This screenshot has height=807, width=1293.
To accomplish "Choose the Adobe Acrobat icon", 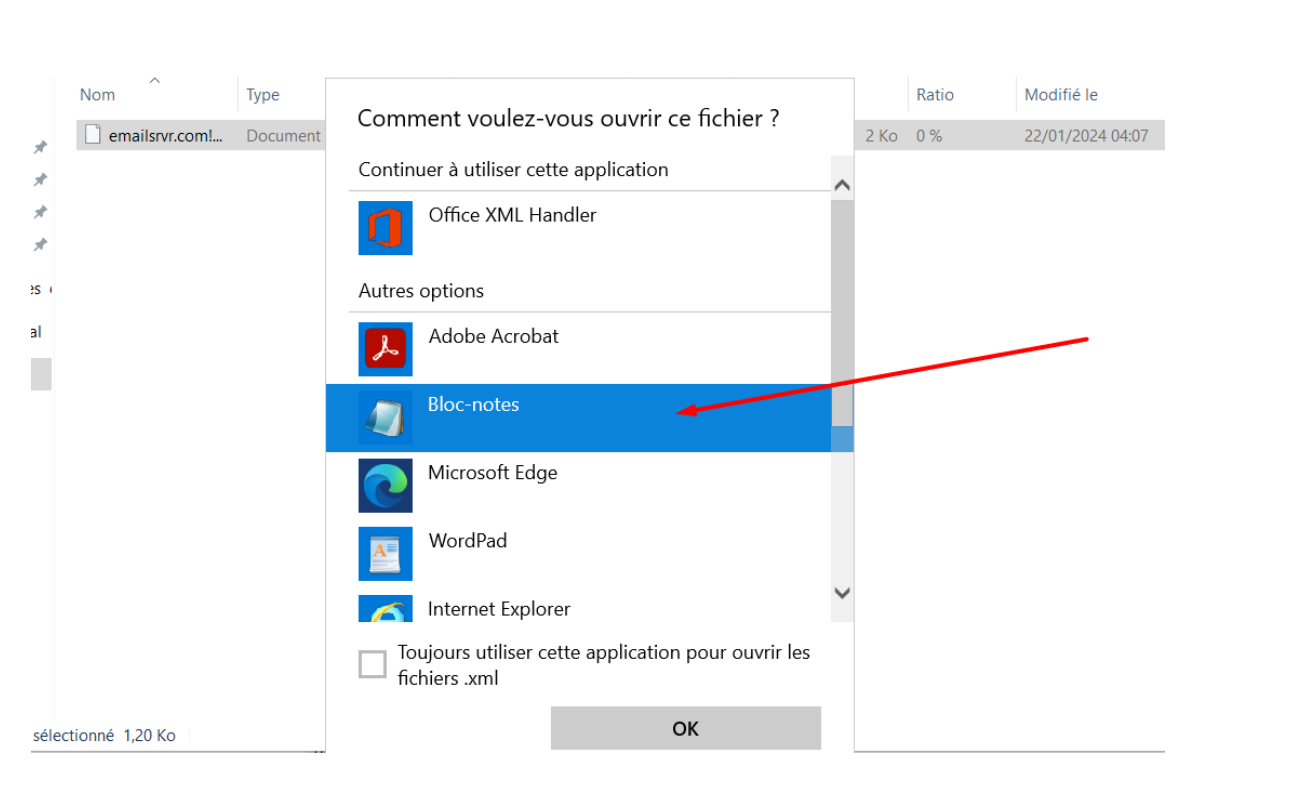I will click(385, 349).
